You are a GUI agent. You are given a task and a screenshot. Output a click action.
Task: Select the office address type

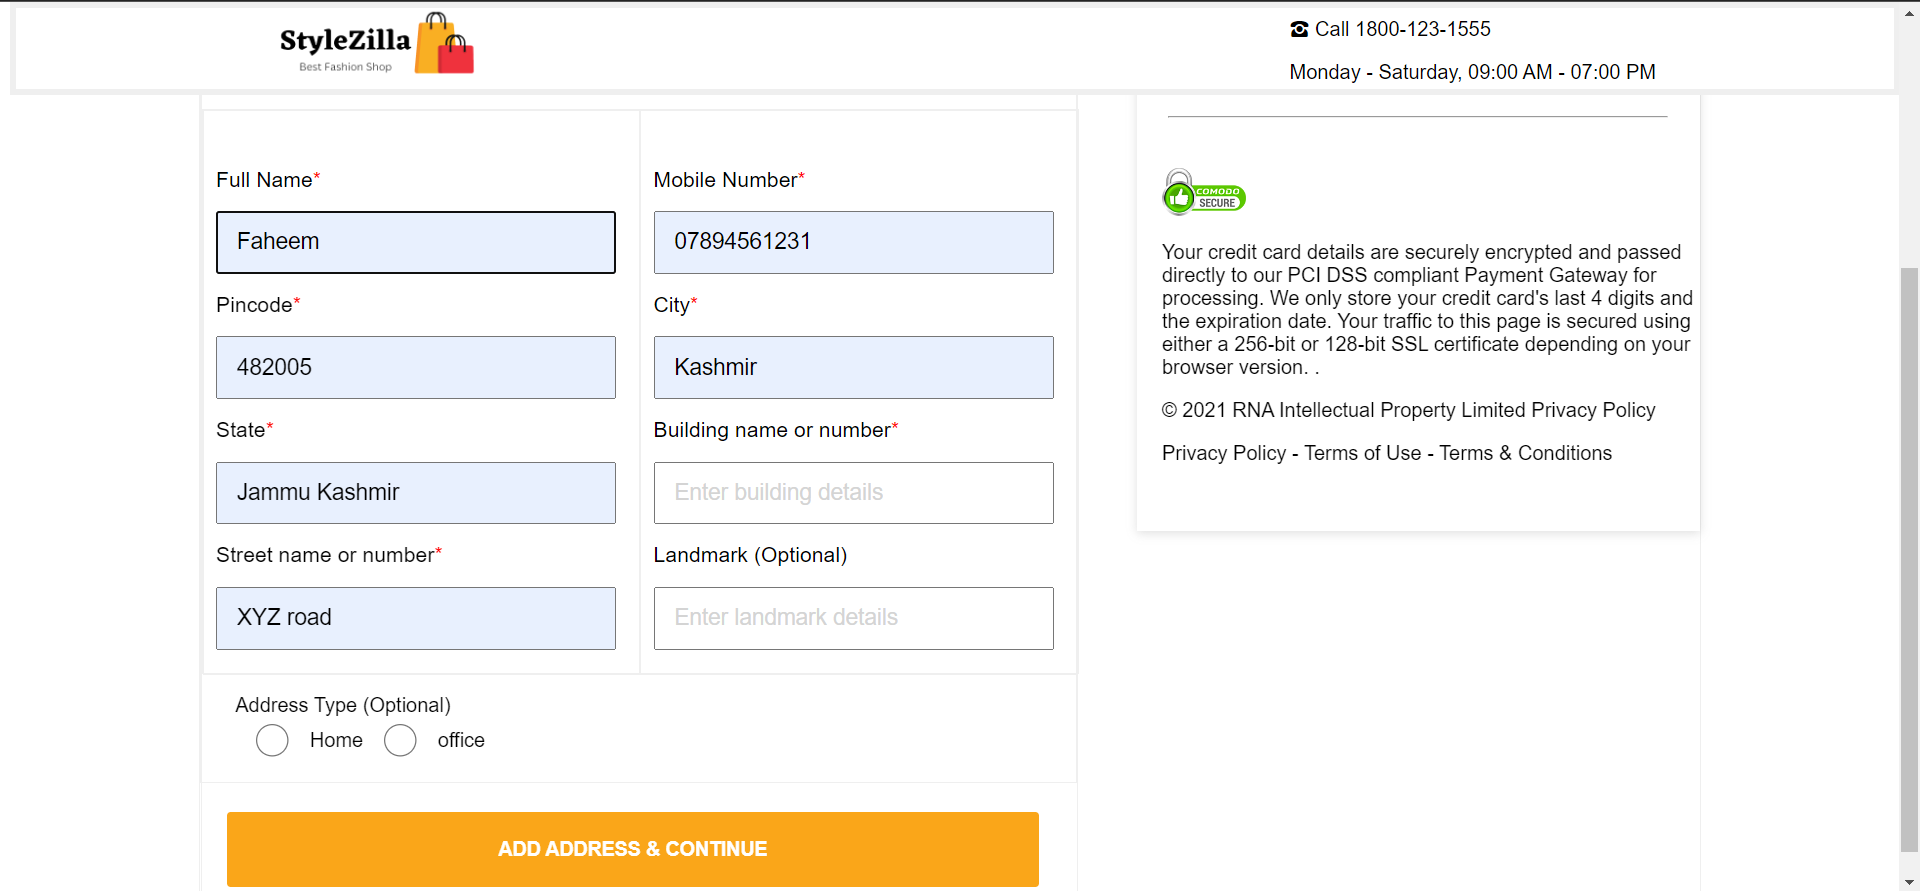[x=400, y=740]
